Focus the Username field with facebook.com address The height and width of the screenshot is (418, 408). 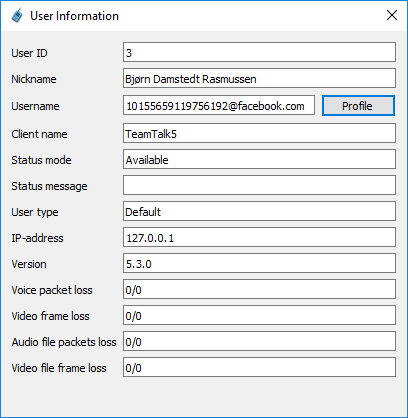coord(219,105)
